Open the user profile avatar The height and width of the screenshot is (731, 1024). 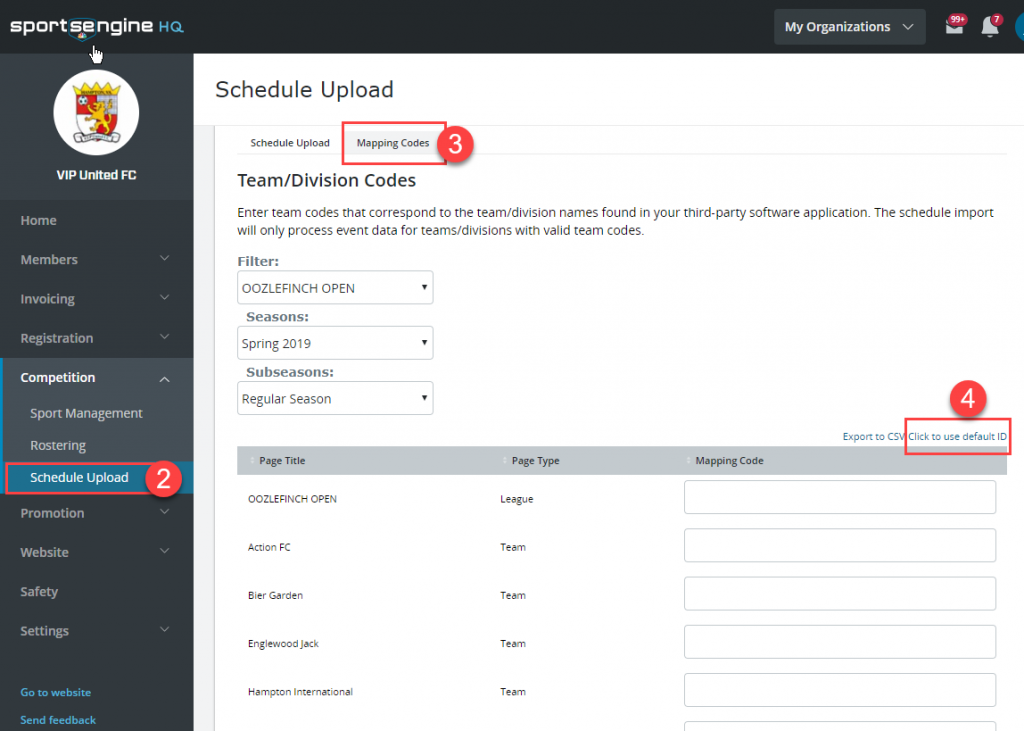click(1019, 25)
